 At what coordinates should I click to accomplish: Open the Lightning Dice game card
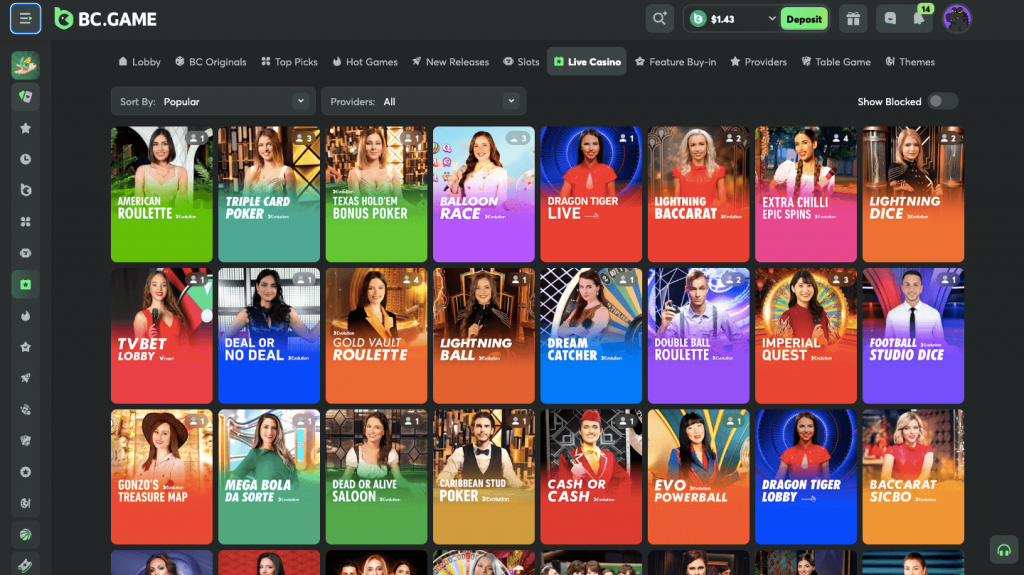913,194
